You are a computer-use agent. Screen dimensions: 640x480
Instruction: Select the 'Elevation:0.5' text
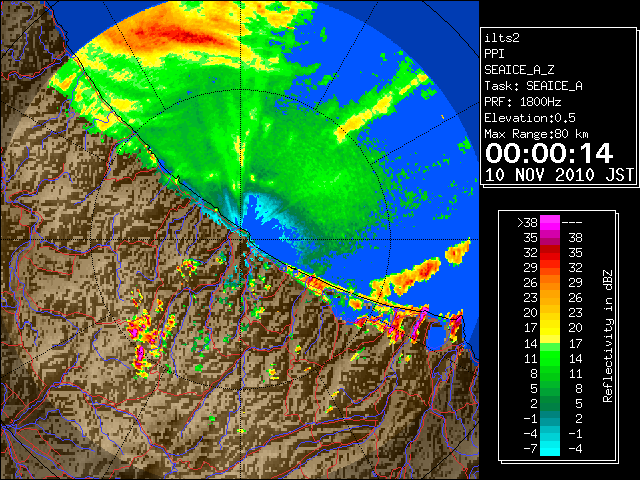(x=530, y=118)
